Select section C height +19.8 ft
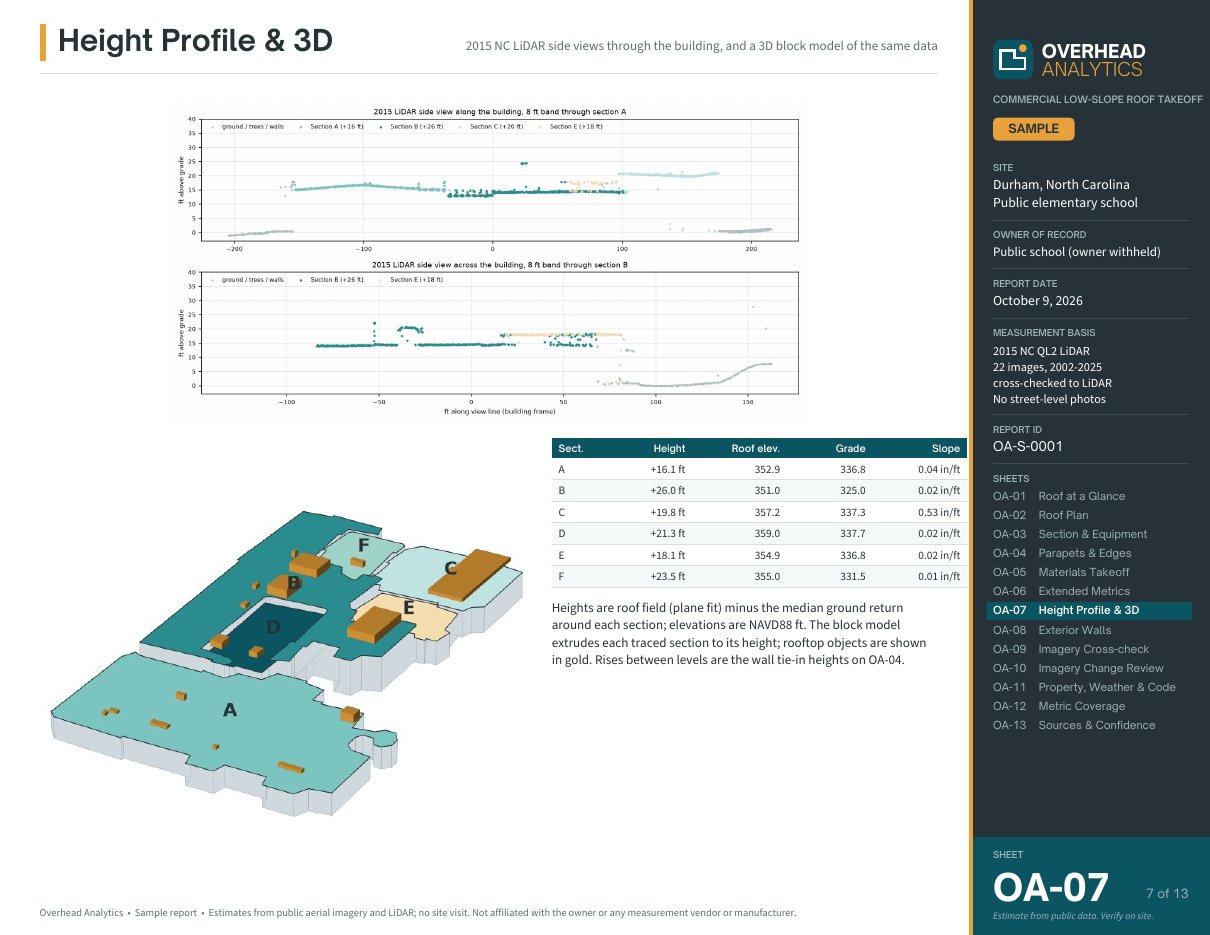 (x=667, y=512)
